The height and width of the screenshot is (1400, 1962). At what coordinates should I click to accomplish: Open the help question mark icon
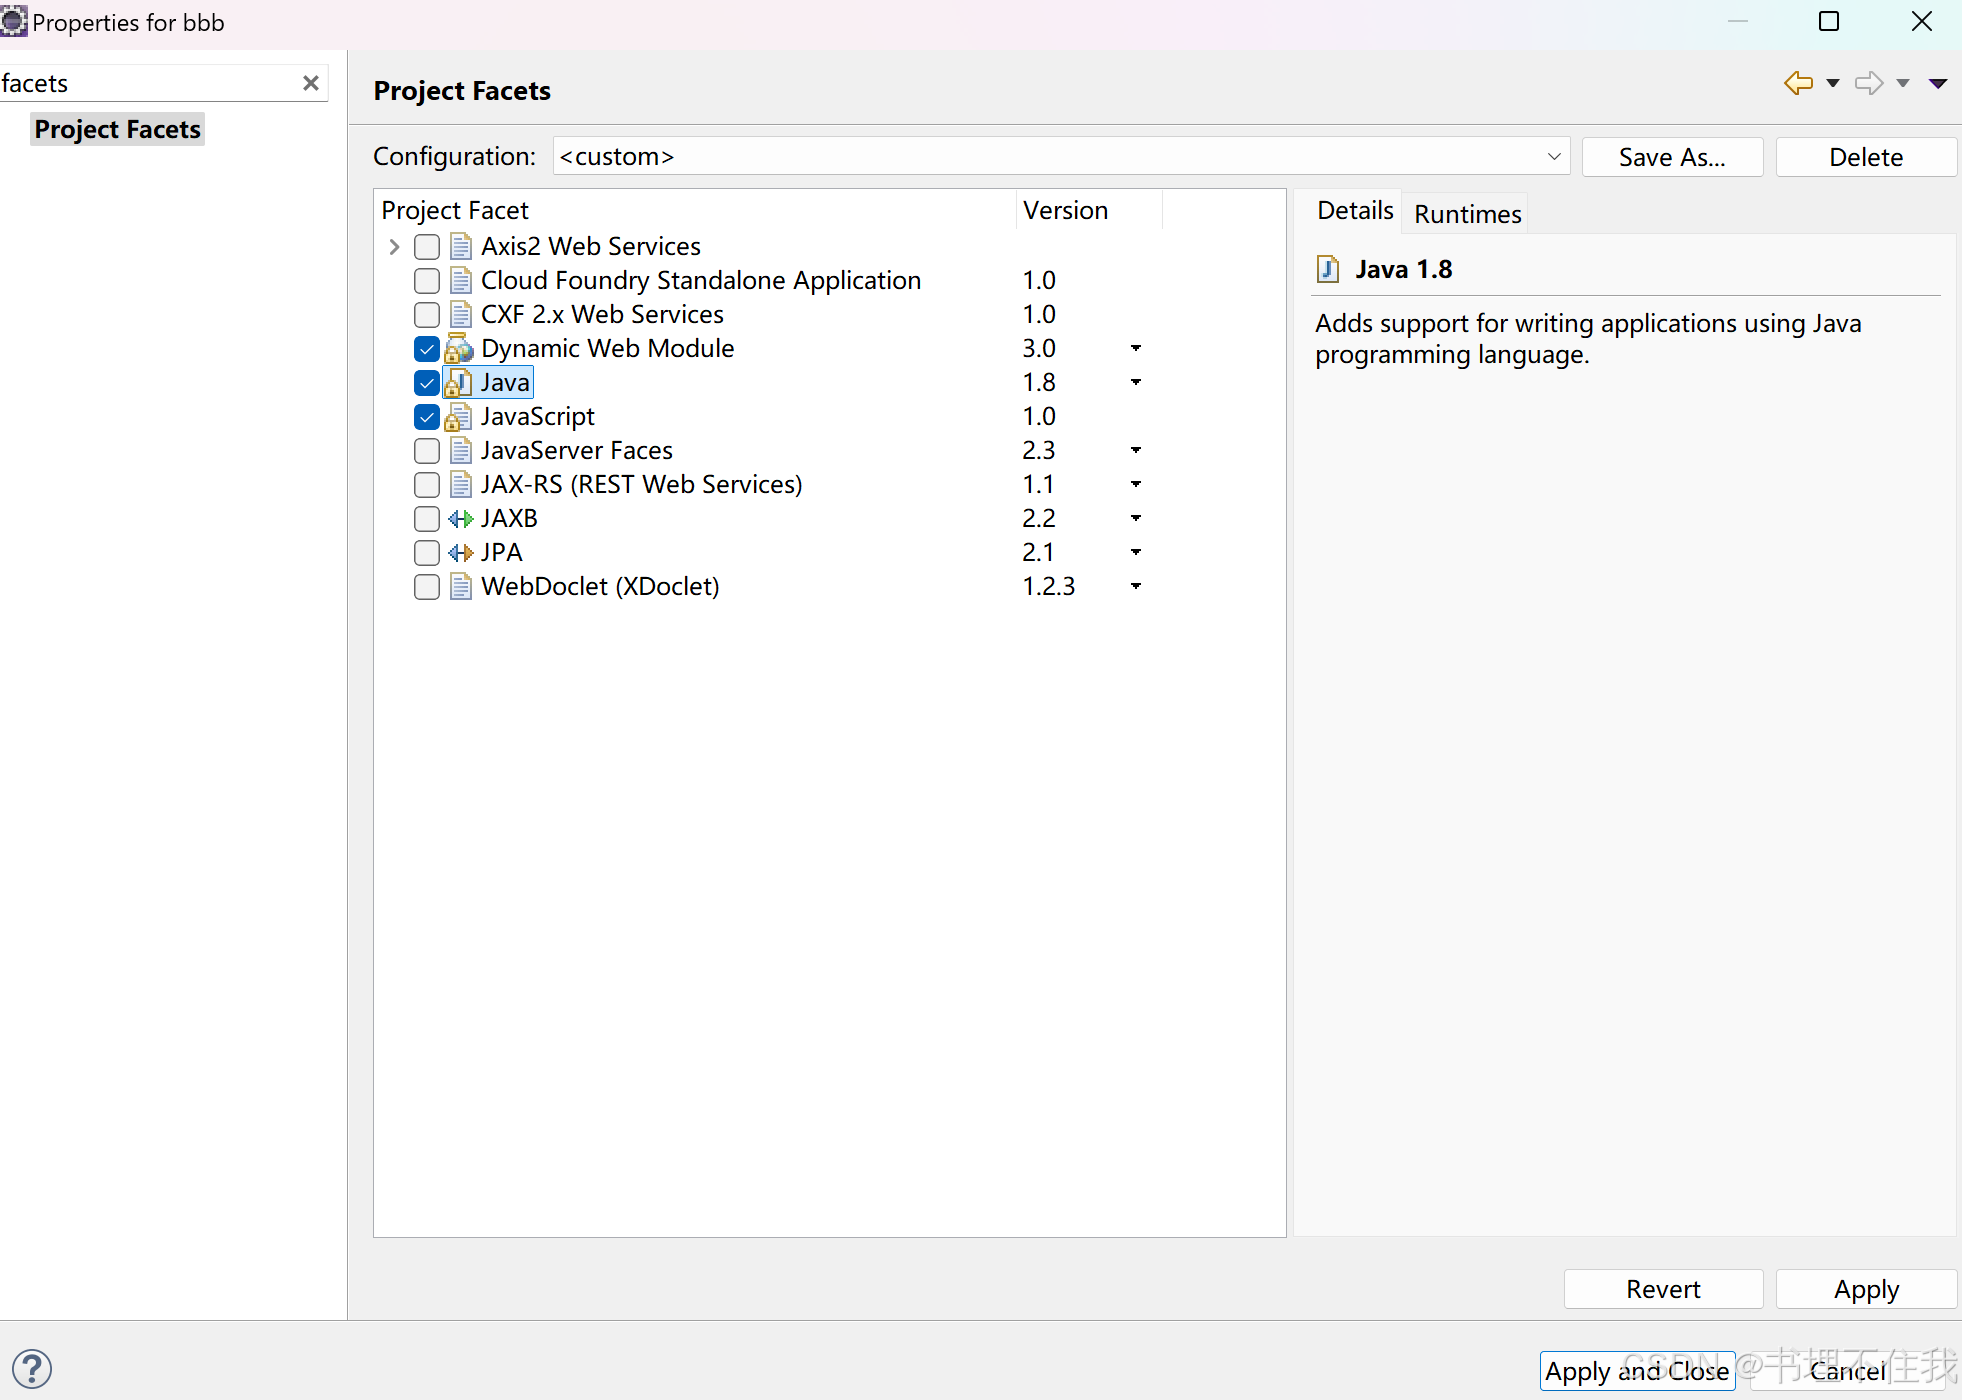tap(32, 1368)
